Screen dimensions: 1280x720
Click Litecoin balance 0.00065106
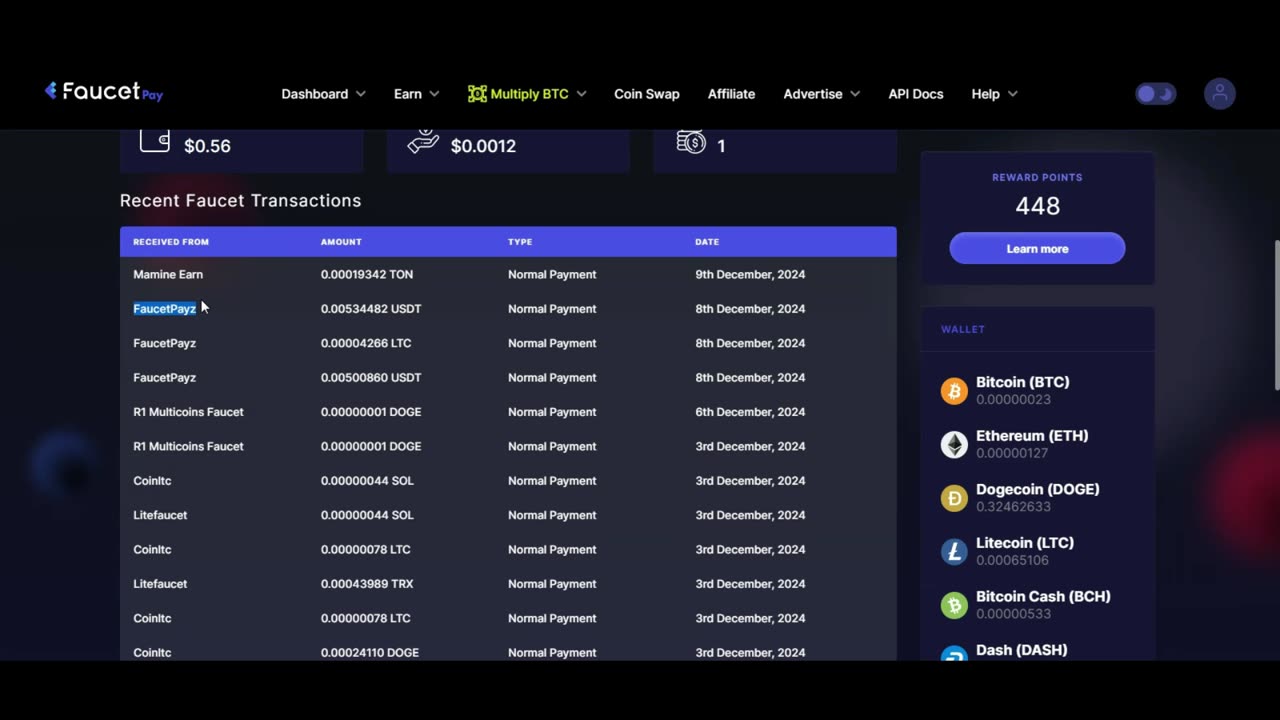[x=1013, y=560]
